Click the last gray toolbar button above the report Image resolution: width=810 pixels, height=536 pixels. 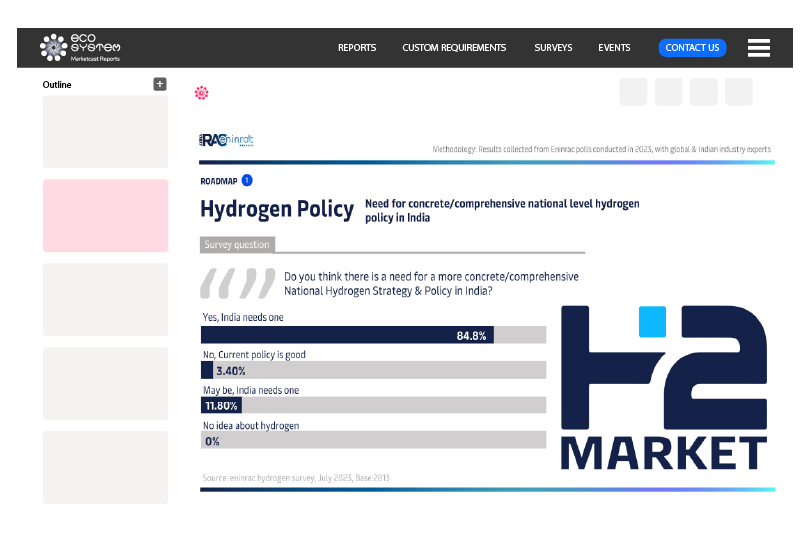tap(738, 92)
